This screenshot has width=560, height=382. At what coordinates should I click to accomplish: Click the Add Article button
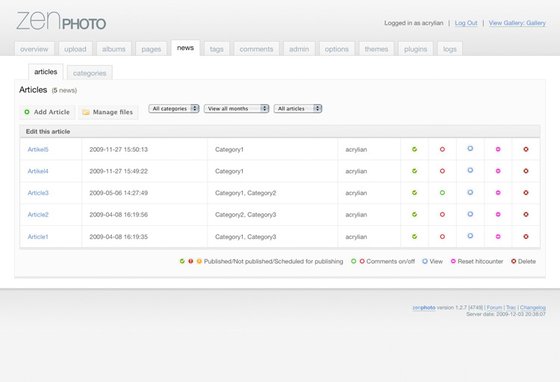47,112
